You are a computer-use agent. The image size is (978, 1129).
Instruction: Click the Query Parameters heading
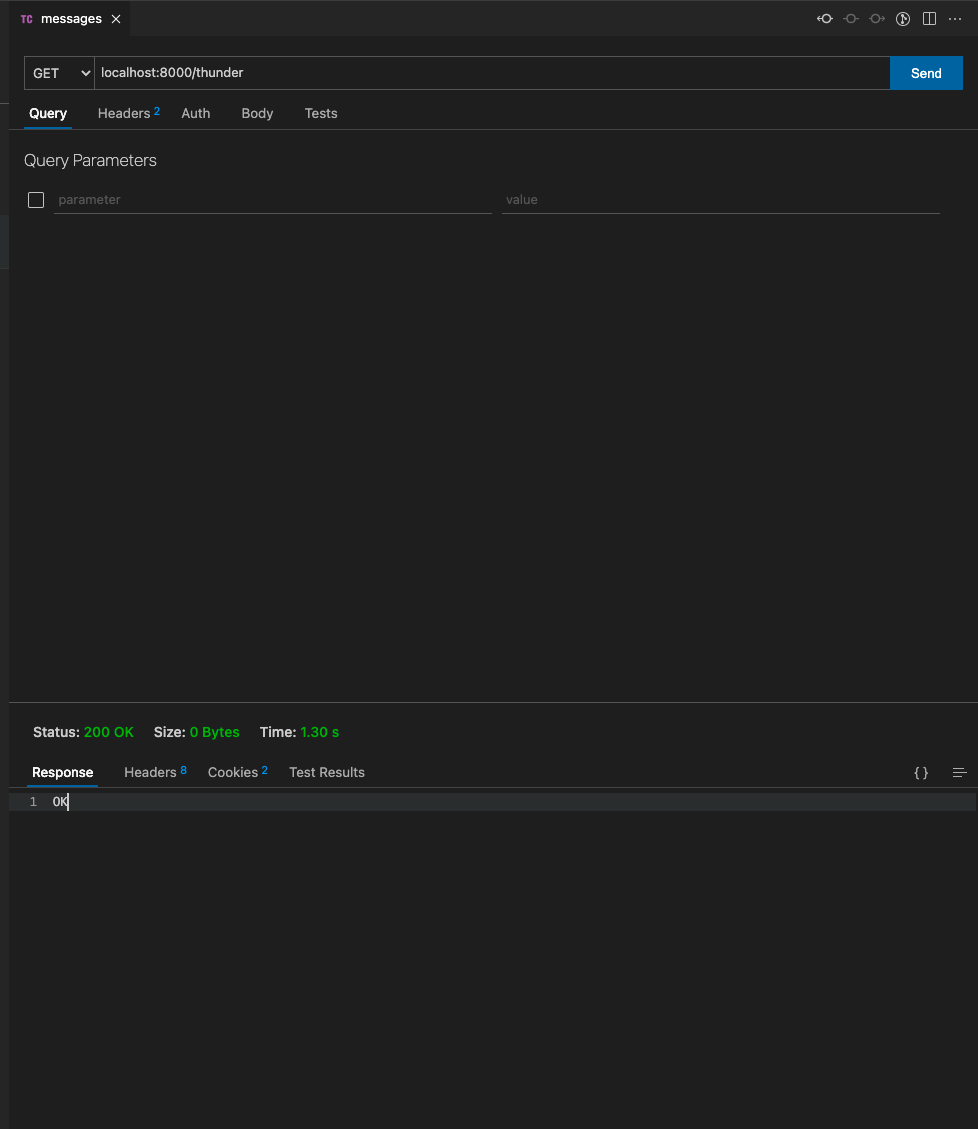click(x=90, y=161)
